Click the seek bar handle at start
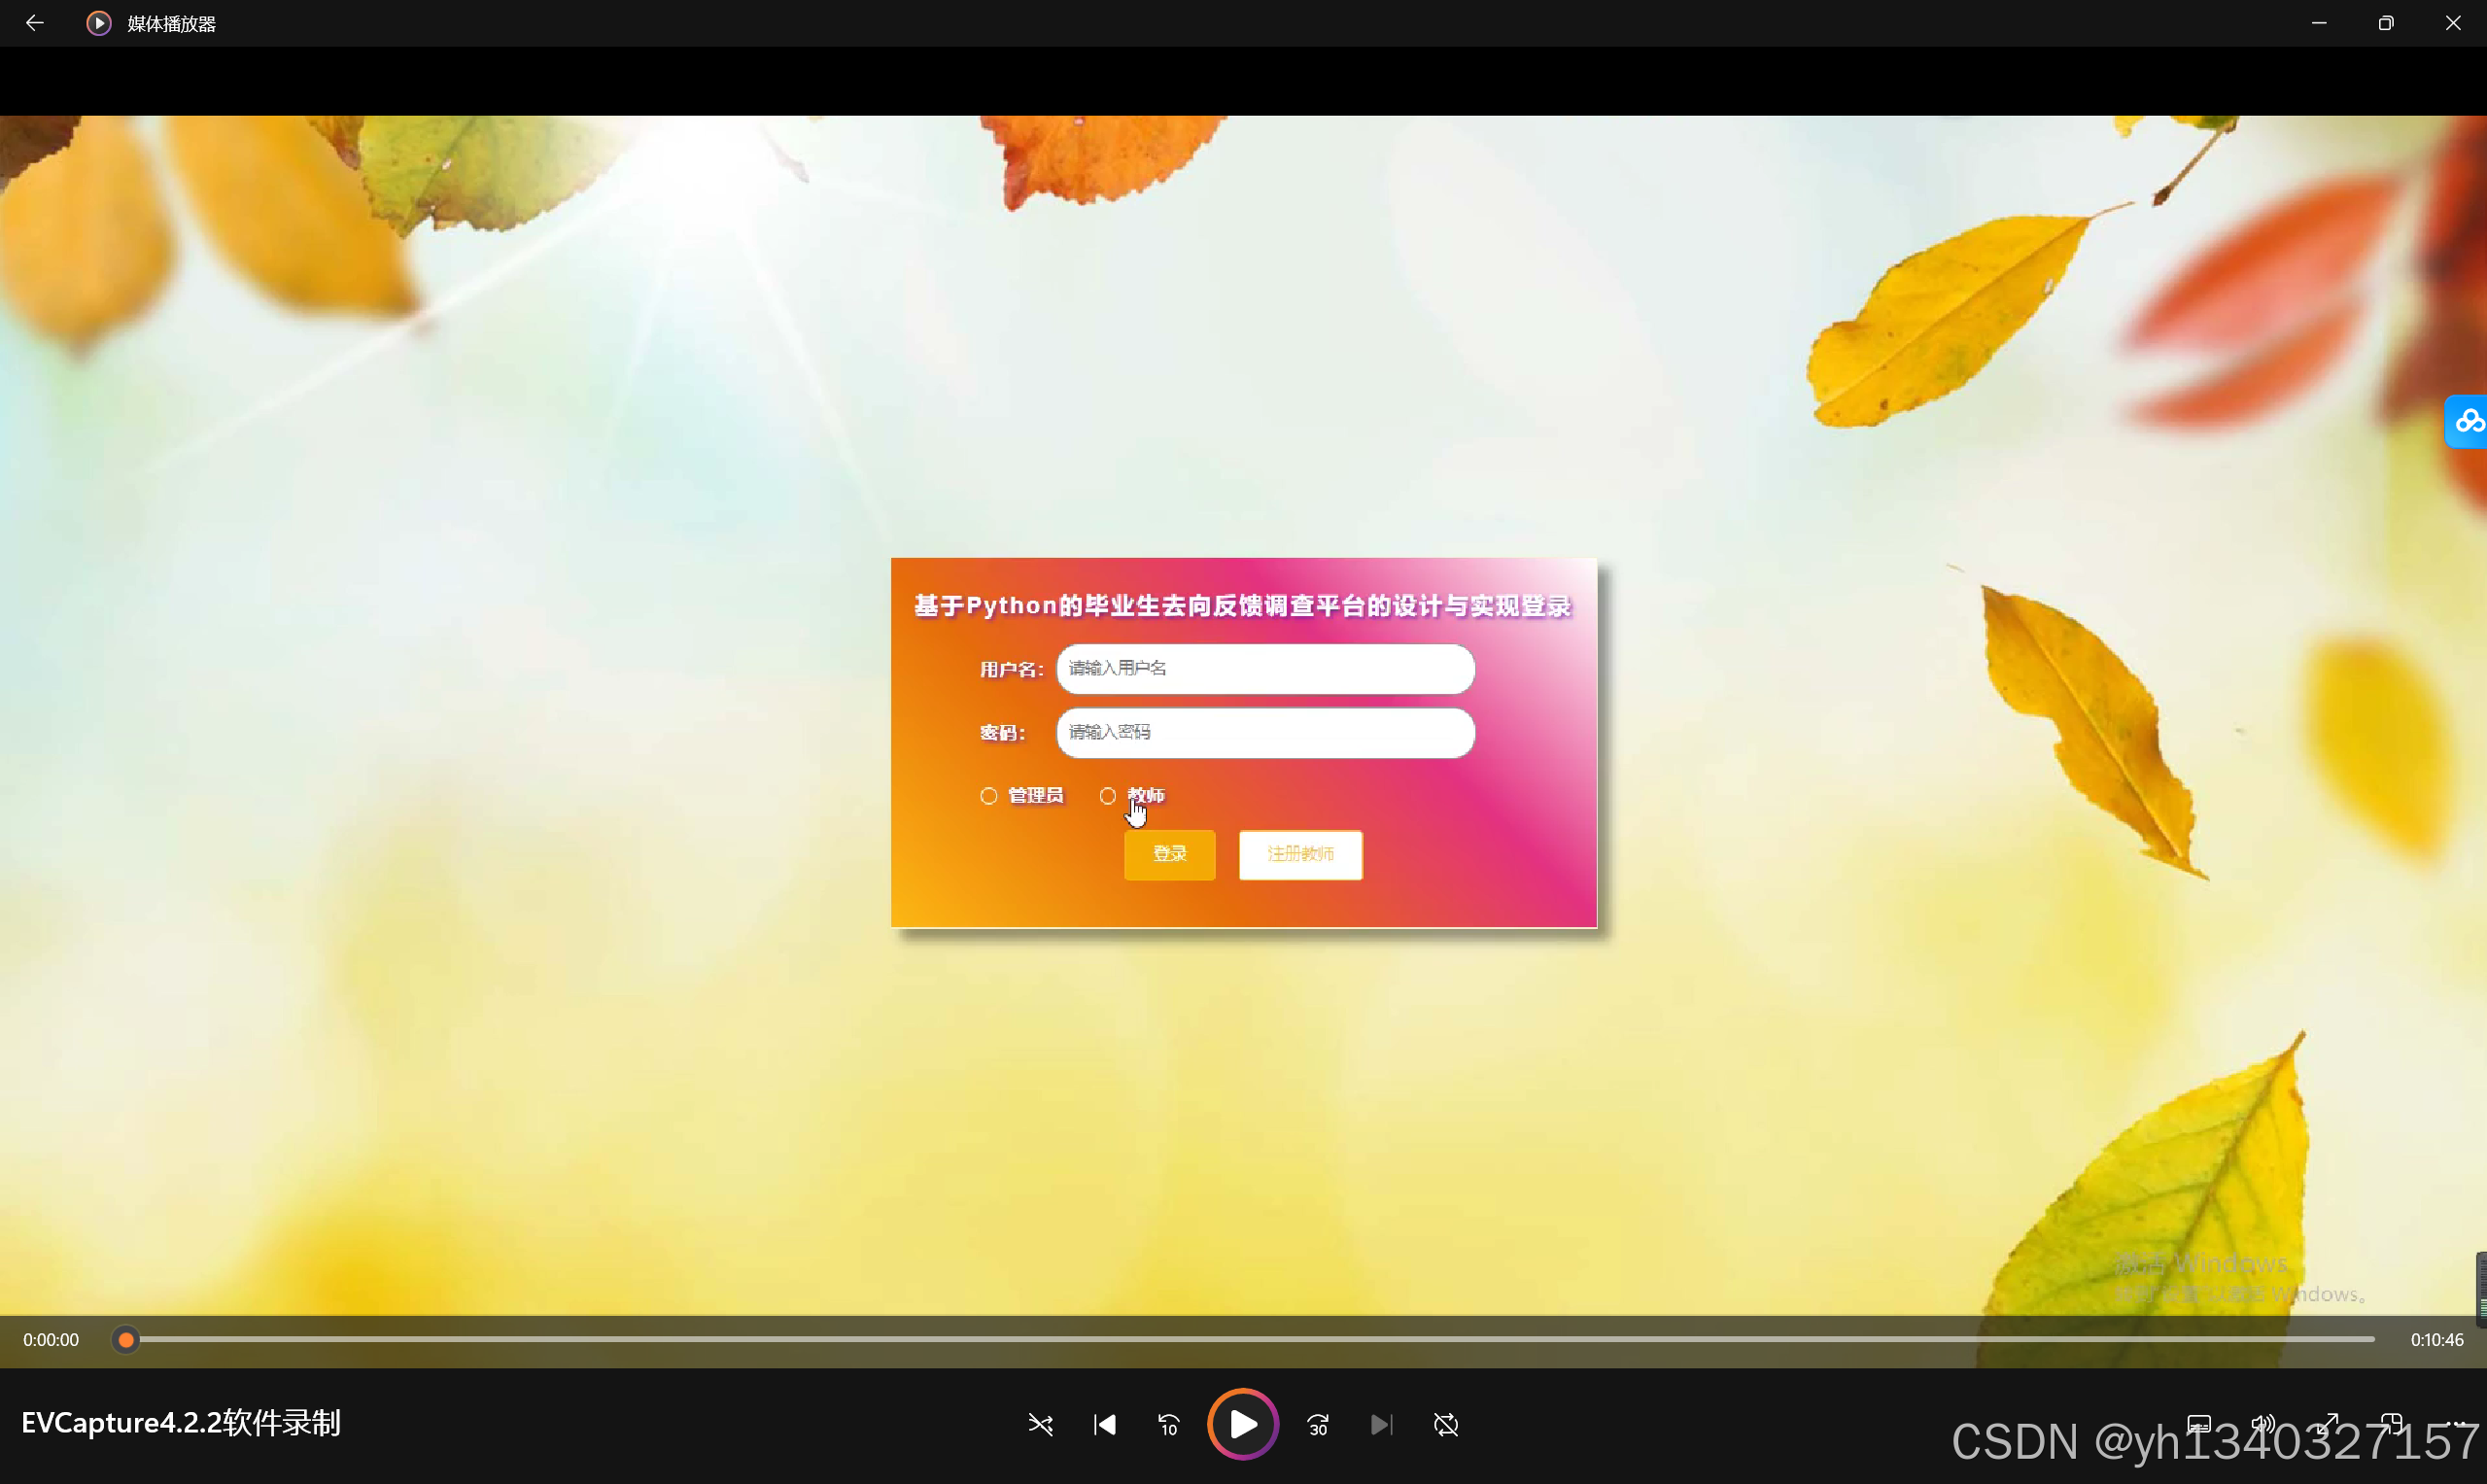 coord(125,1339)
